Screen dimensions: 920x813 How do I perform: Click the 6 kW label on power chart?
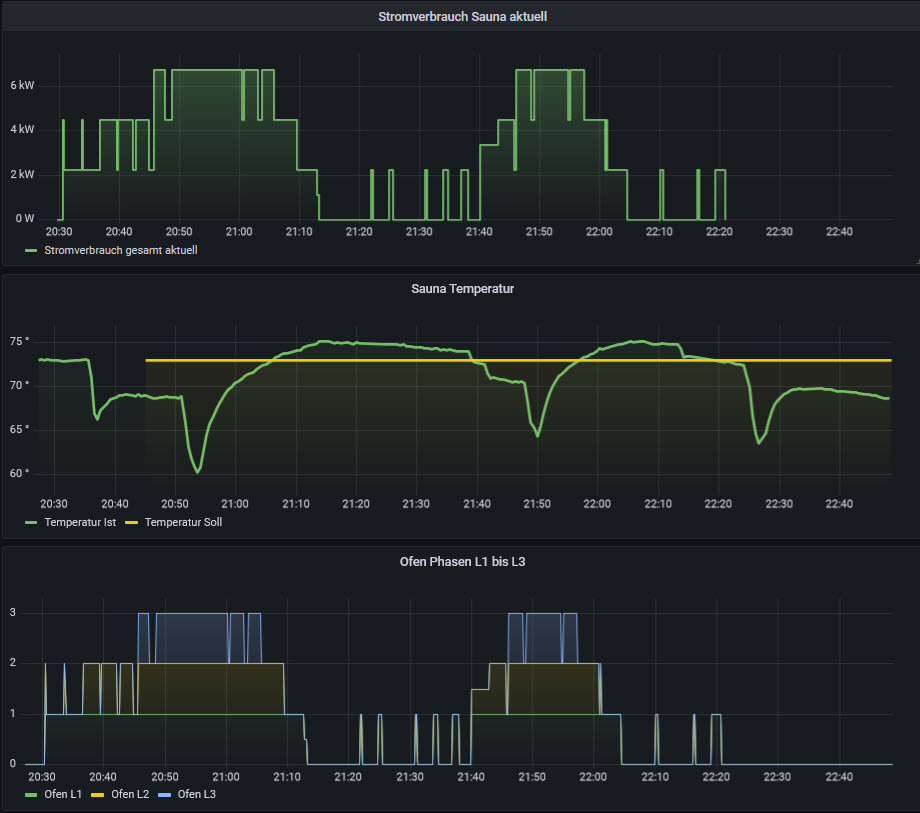[22, 86]
